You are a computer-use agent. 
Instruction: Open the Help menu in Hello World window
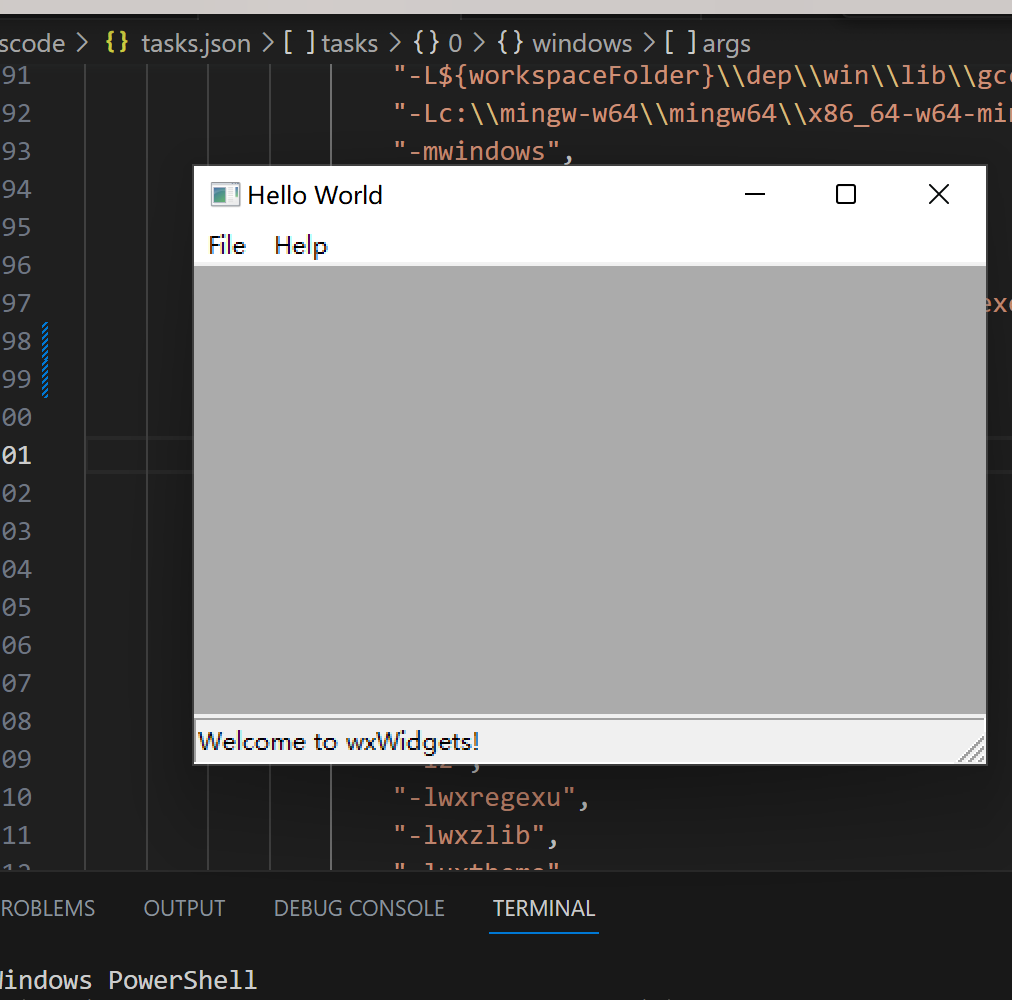pyautogui.click(x=301, y=245)
